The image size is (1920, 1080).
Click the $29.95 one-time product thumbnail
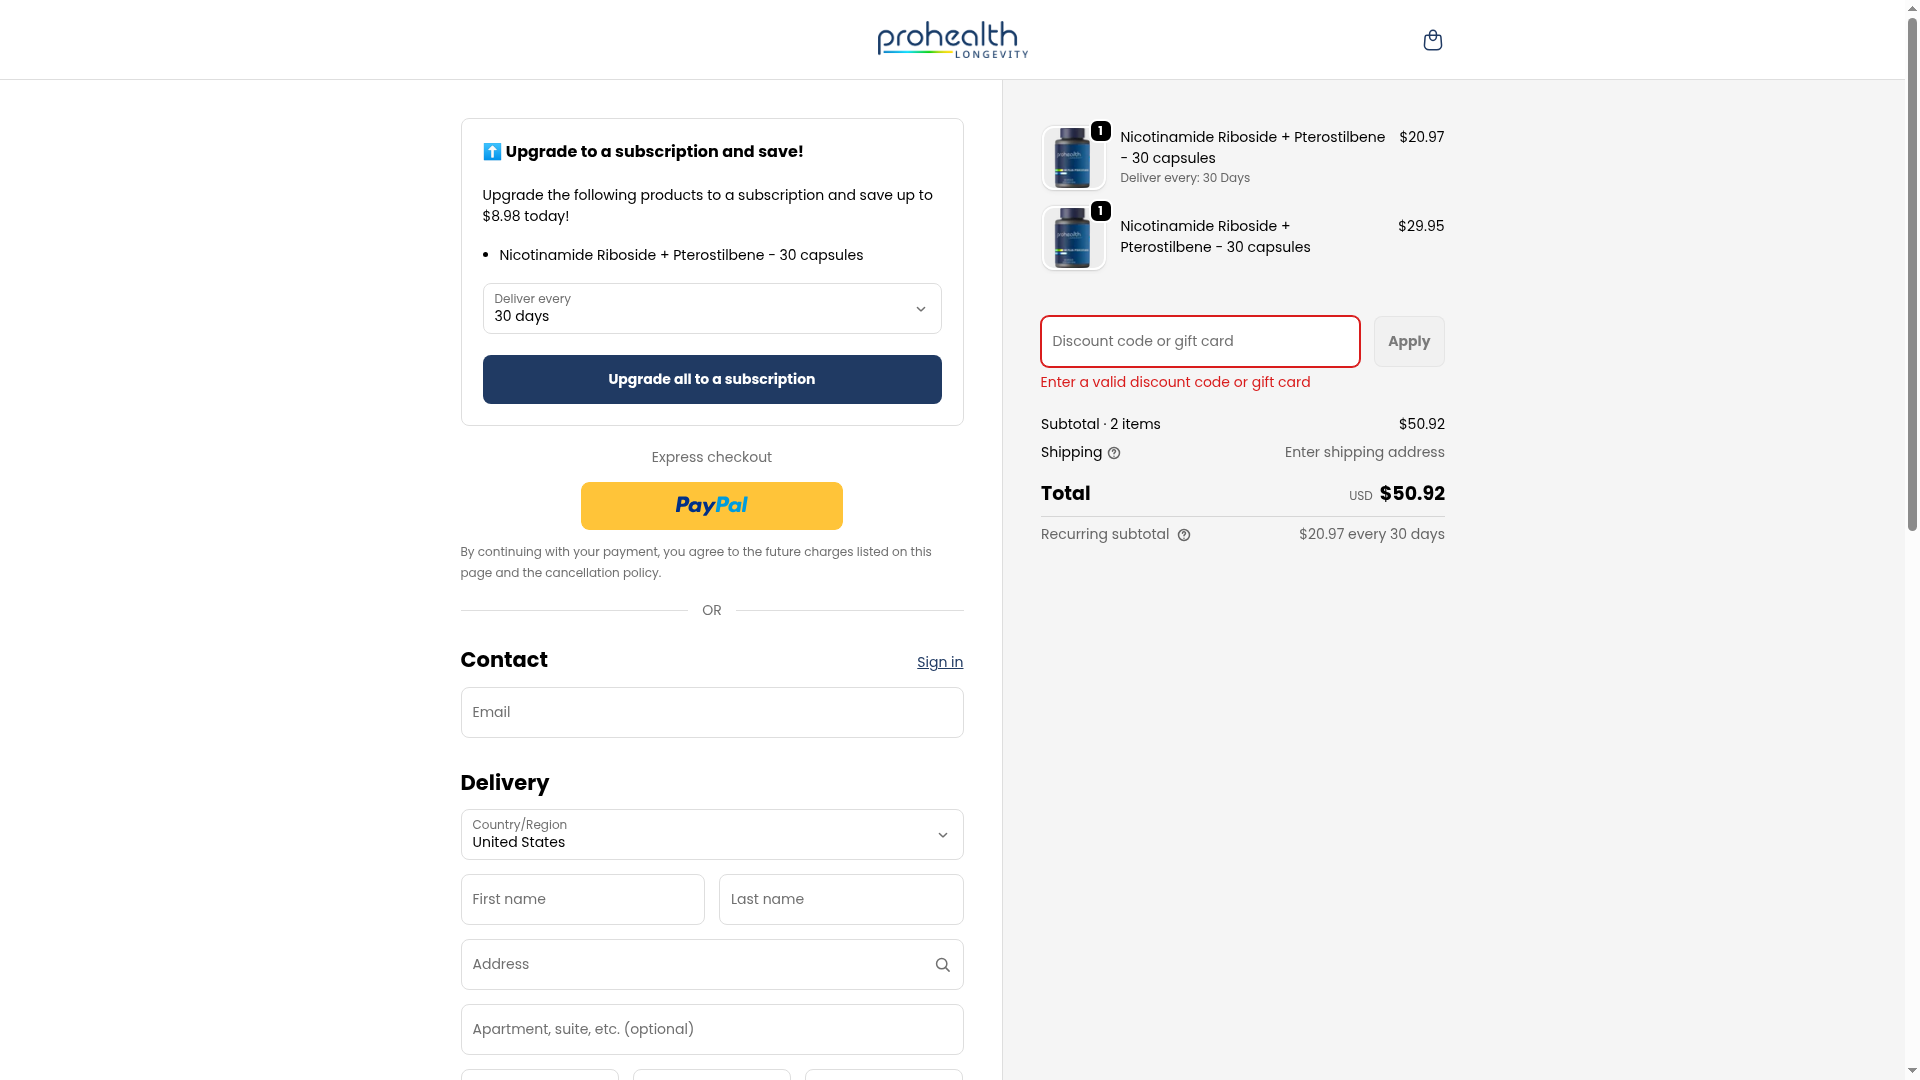[x=1073, y=238]
